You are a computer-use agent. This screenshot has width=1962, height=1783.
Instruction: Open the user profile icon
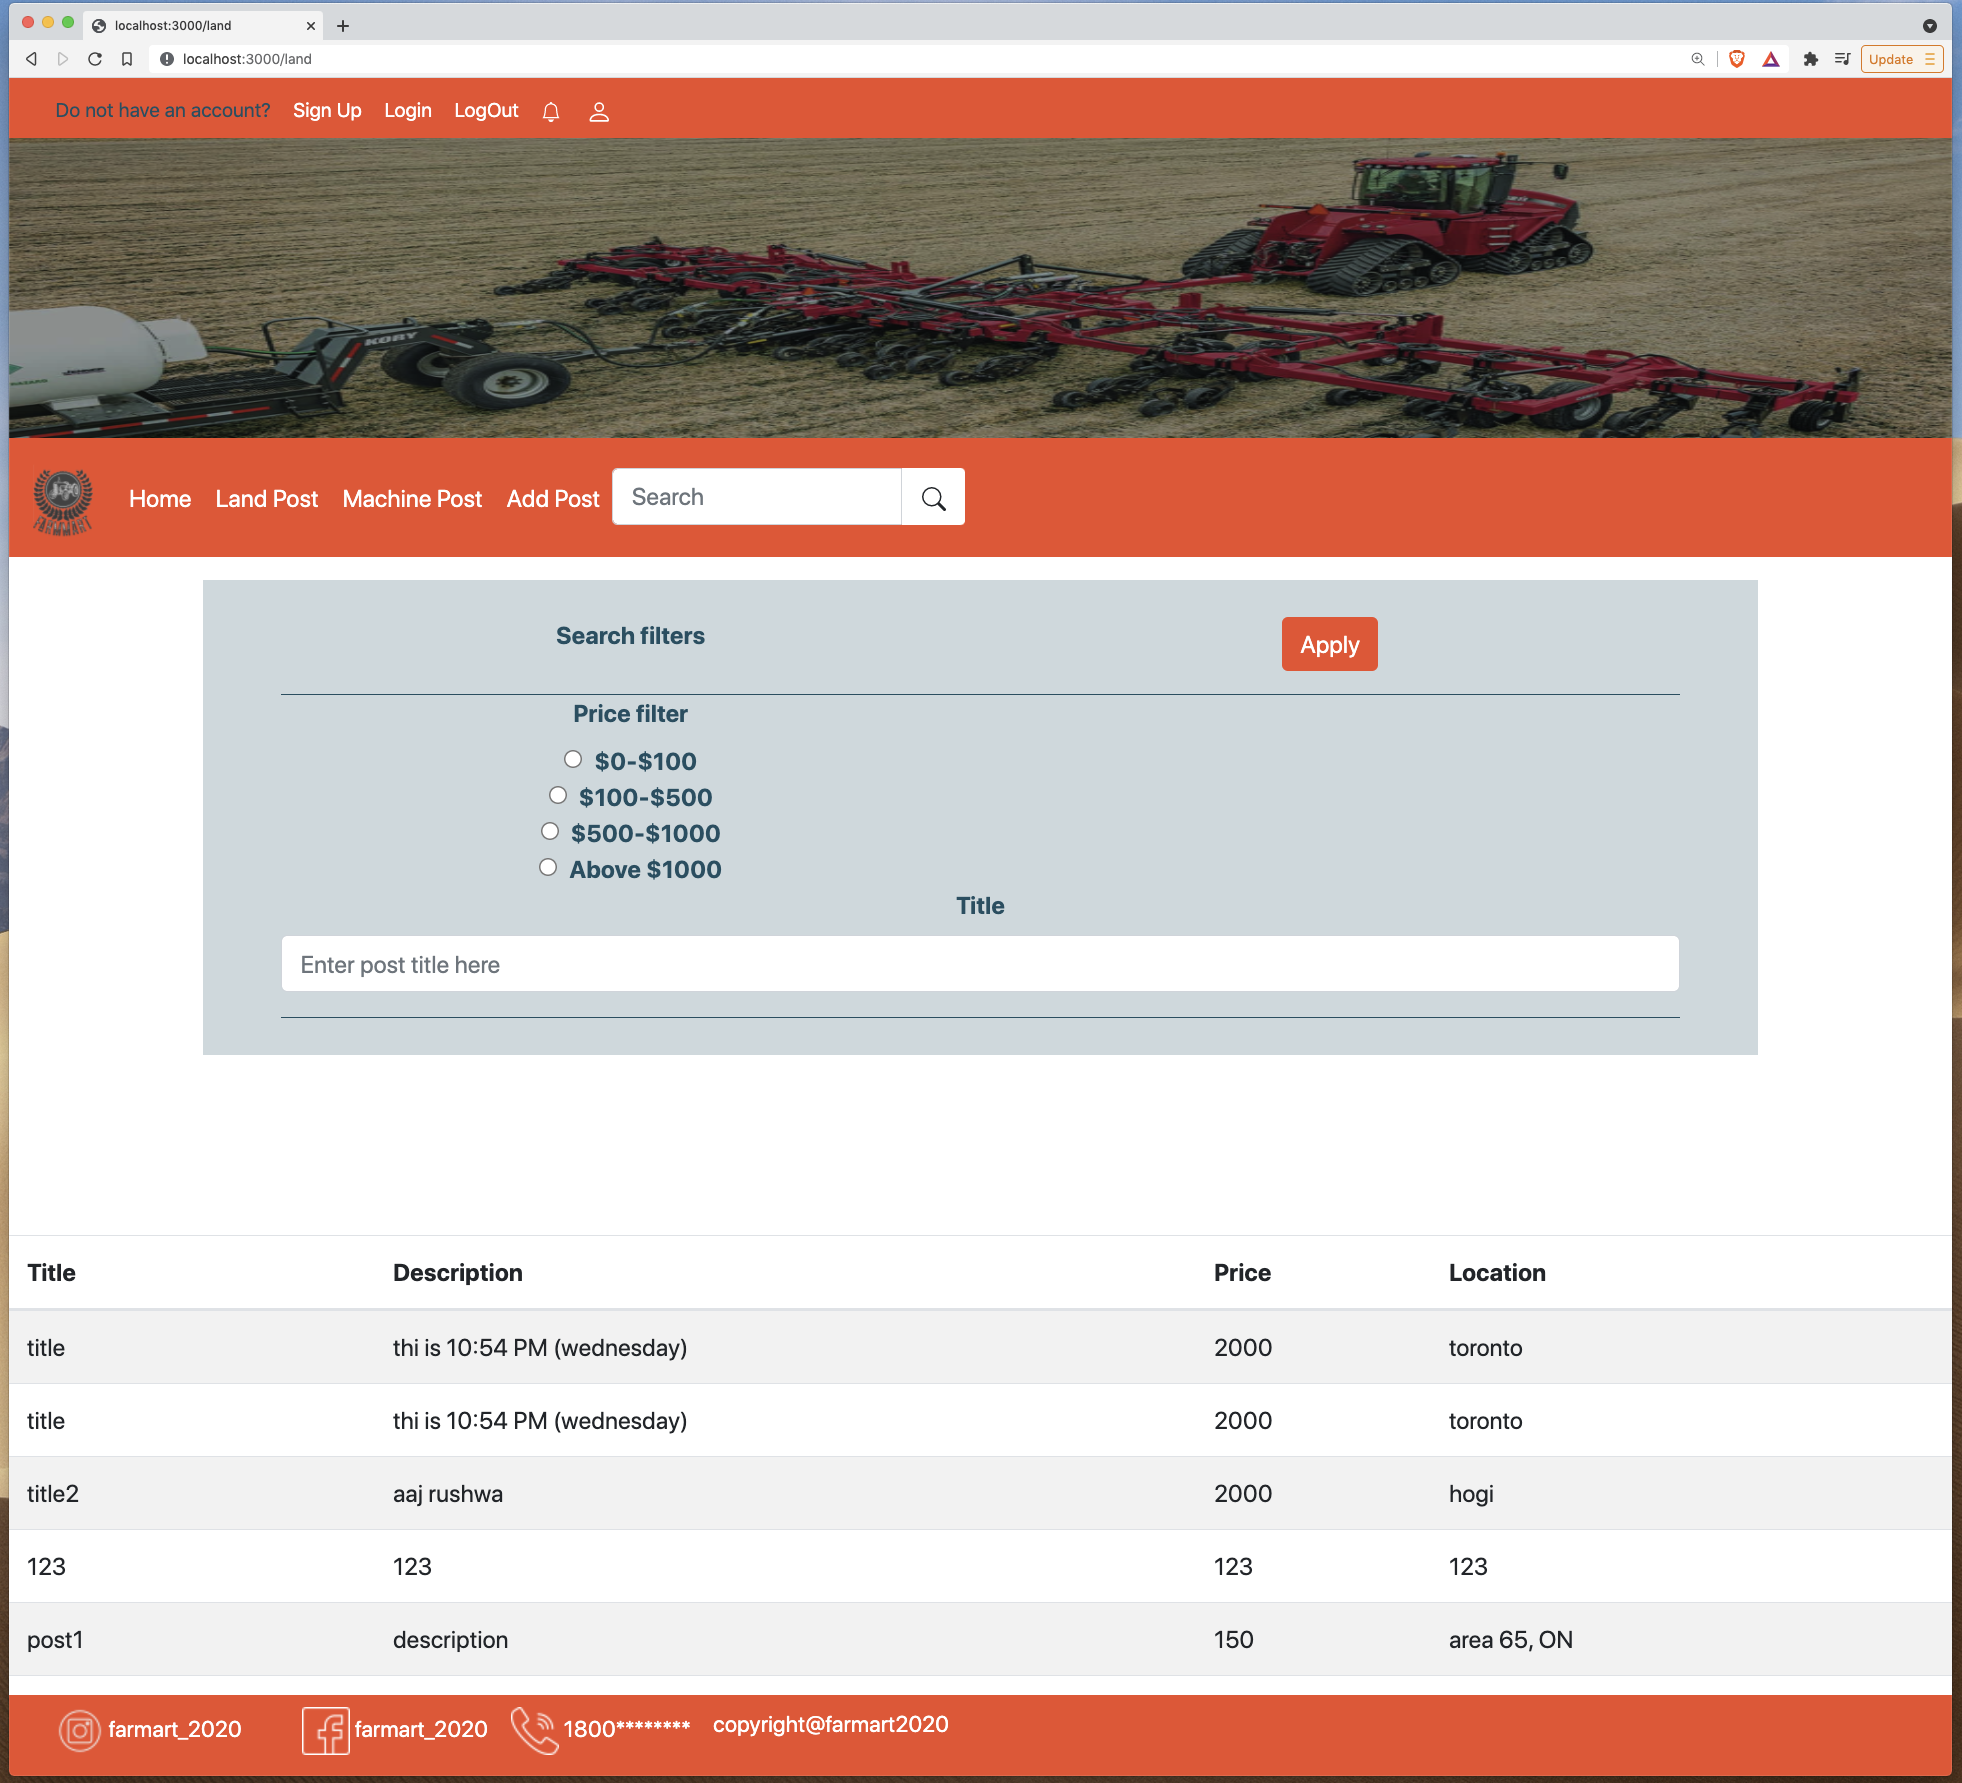pyautogui.click(x=599, y=112)
